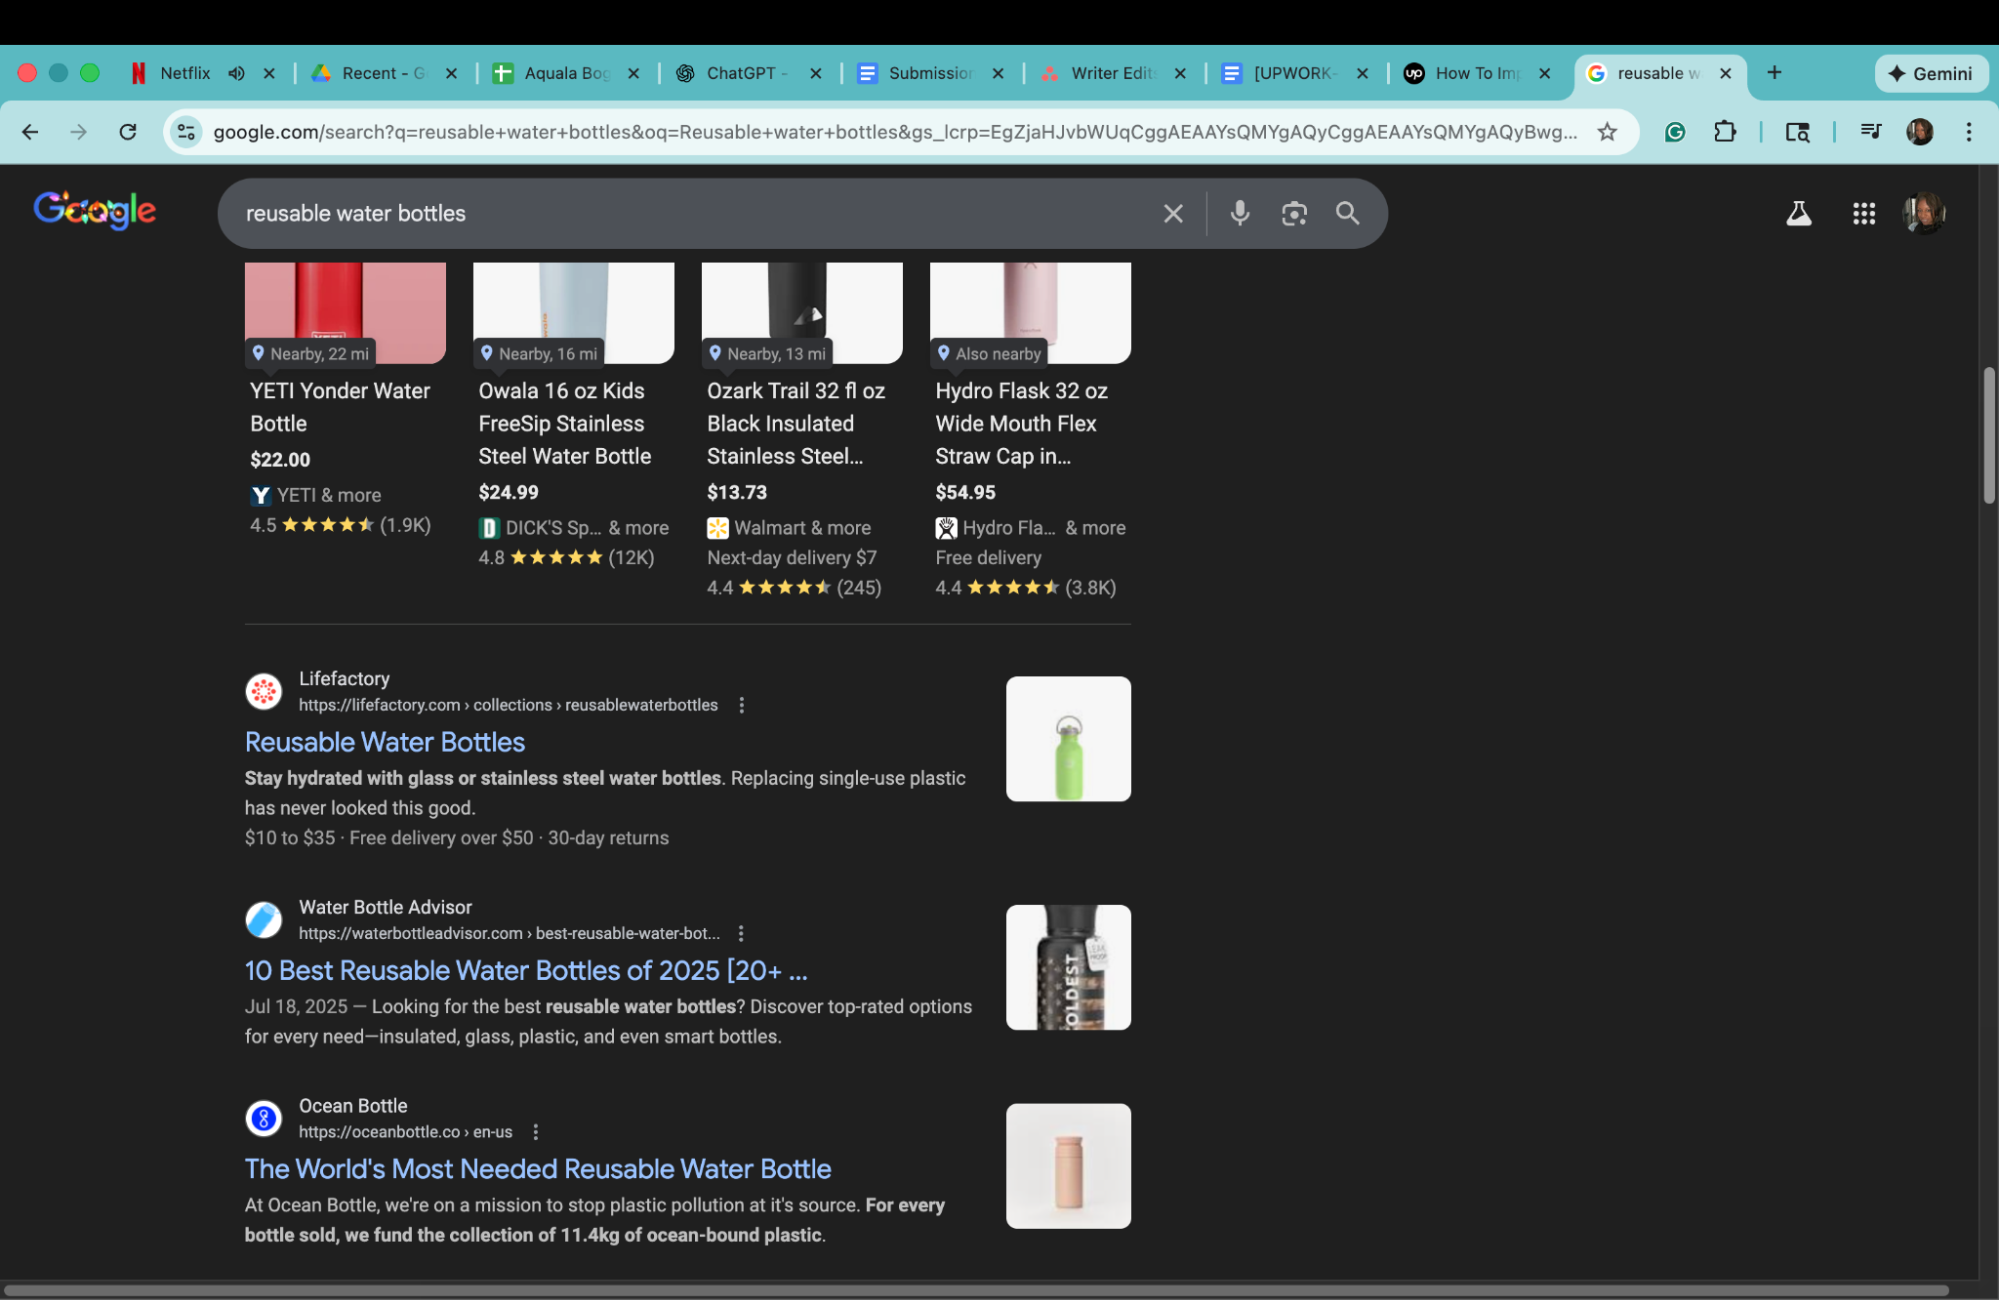1999x1301 pixels.
Task: Close the Netflix tab
Action: coord(269,73)
